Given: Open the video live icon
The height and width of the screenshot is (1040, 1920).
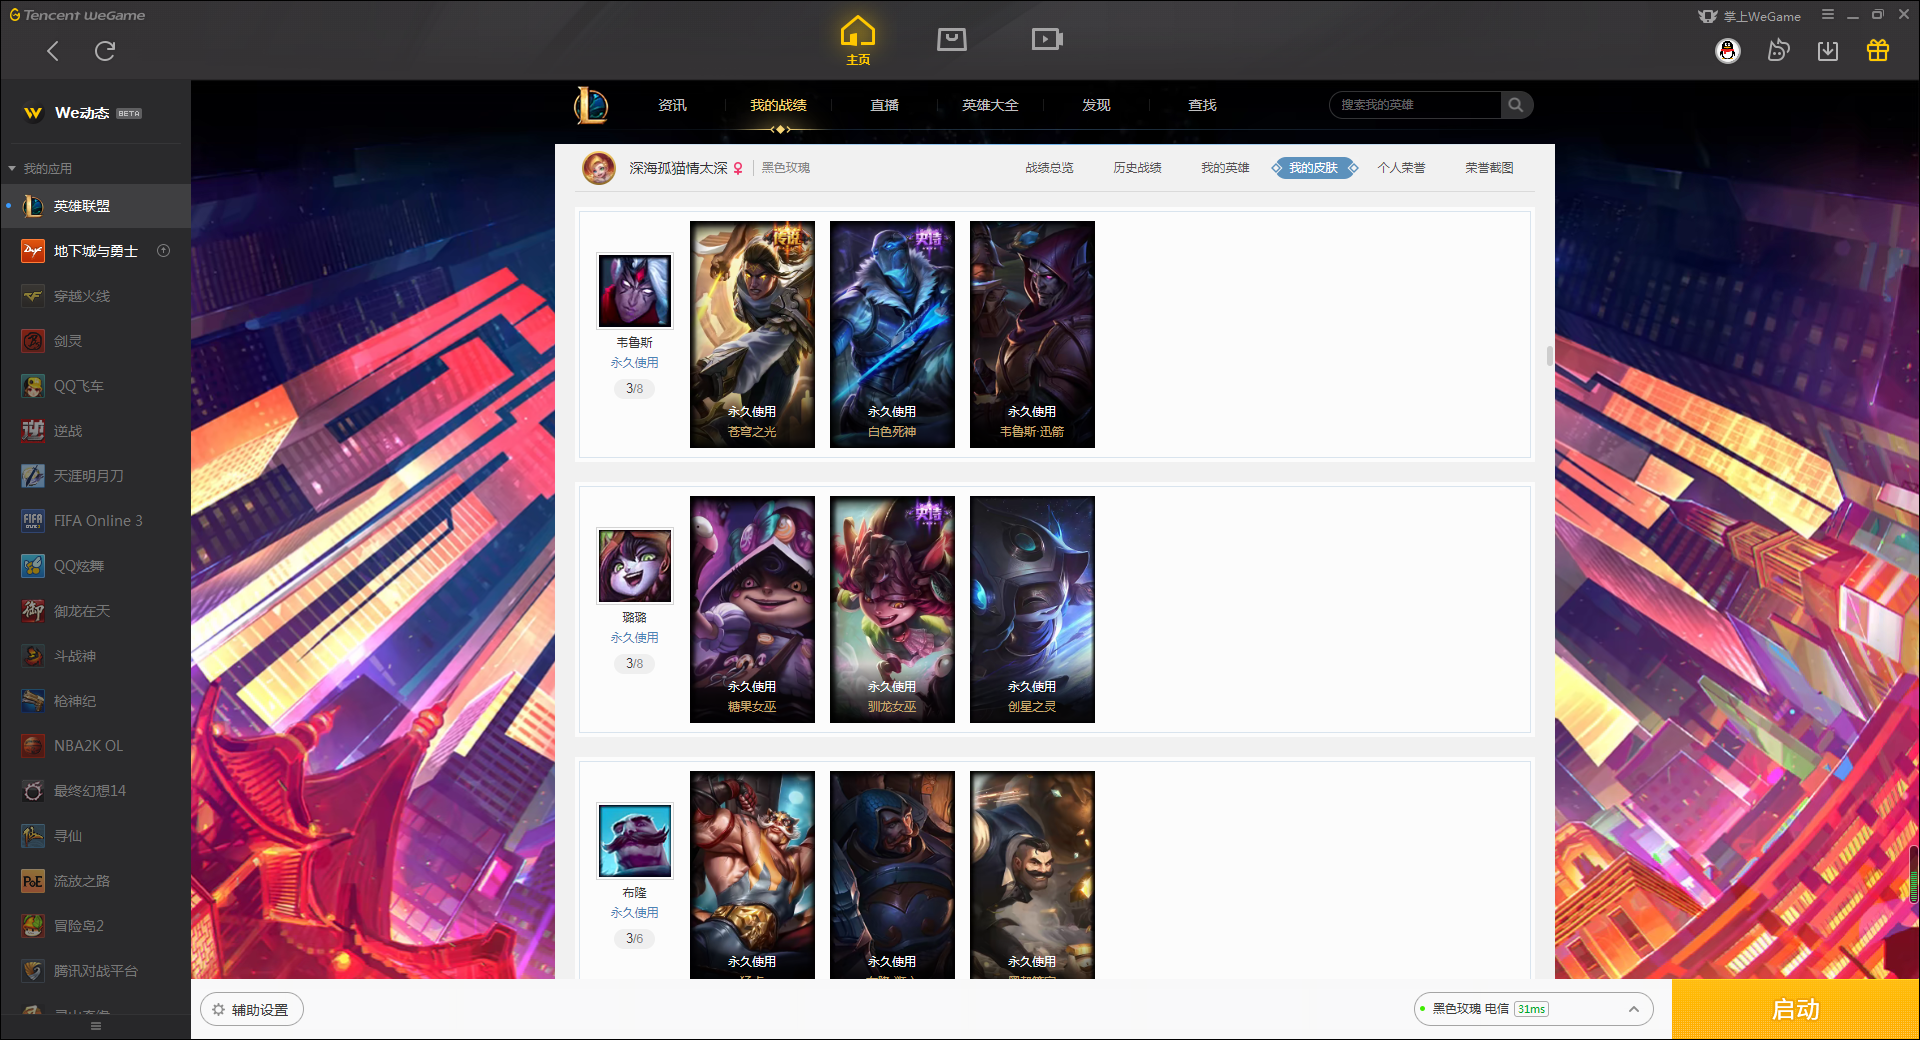Looking at the screenshot, I should tap(1047, 39).
